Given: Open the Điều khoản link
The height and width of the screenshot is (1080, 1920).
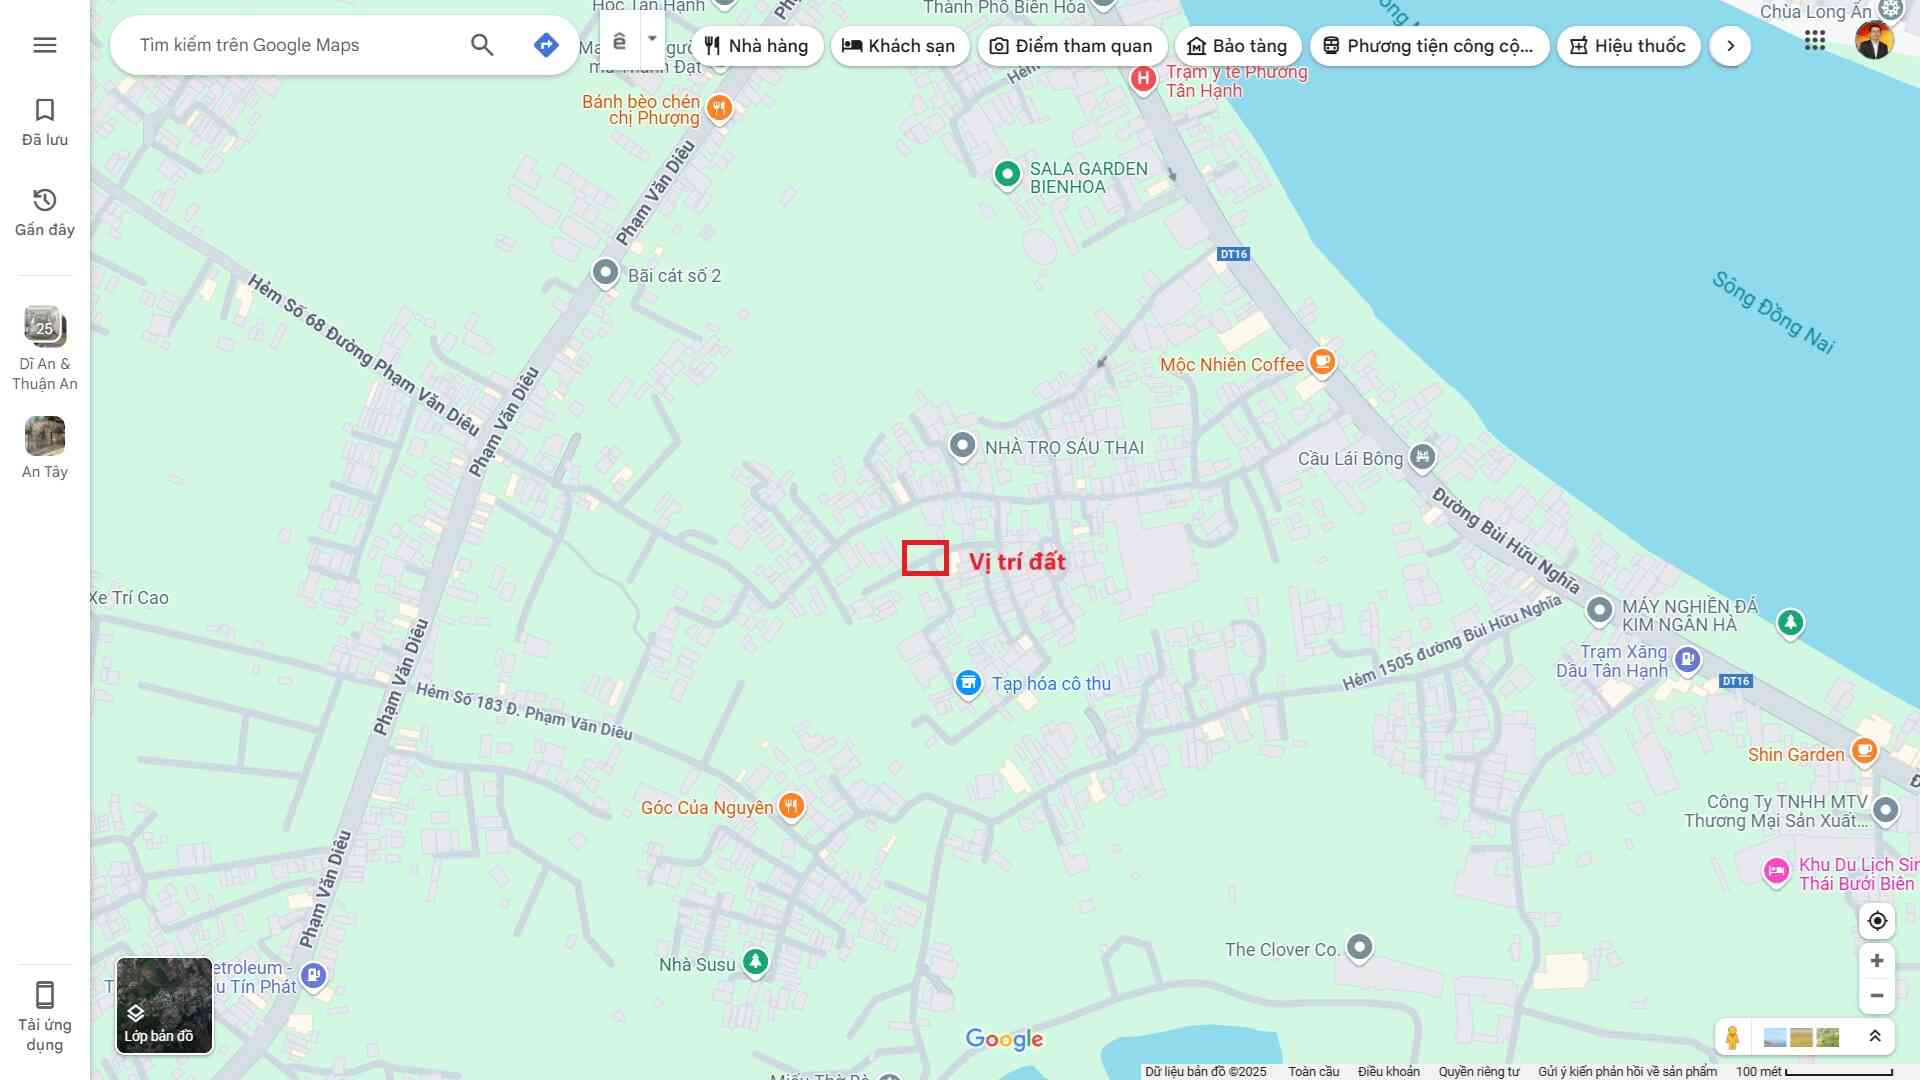Looking at the screenshot, I should click(x=1388, y=1071).
